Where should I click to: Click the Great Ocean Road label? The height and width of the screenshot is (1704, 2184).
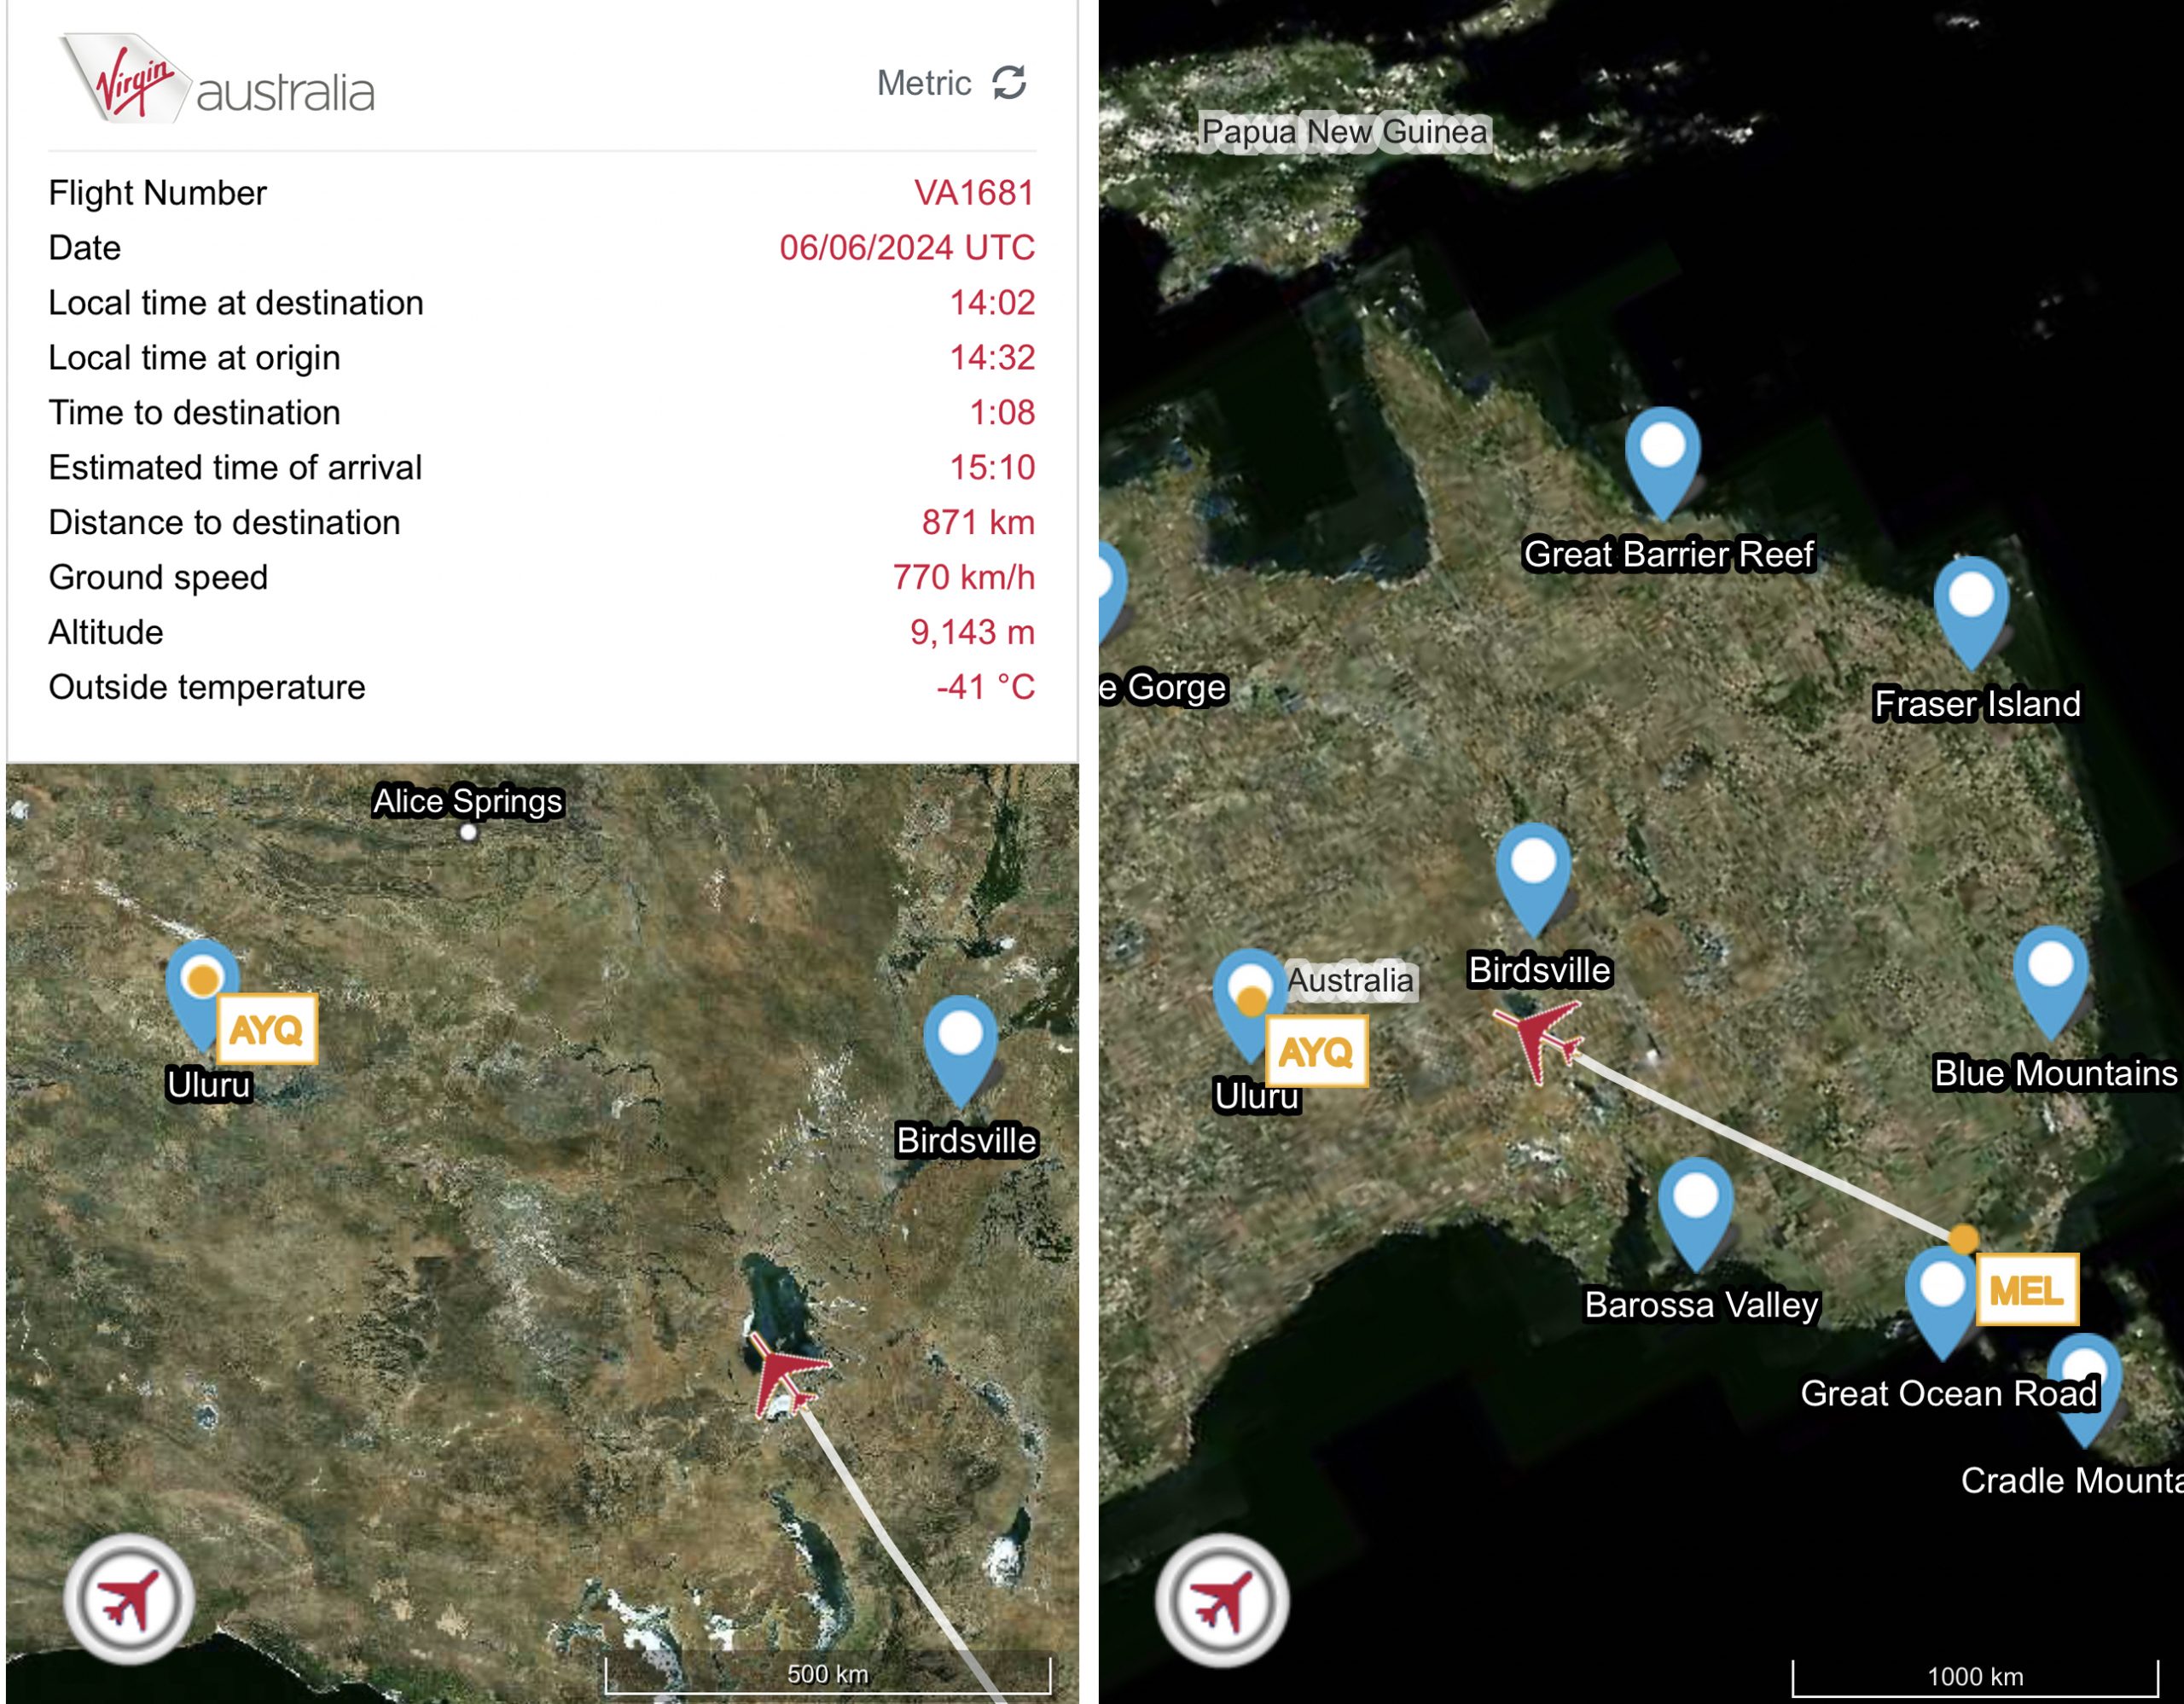(x=1948, y=1393)
